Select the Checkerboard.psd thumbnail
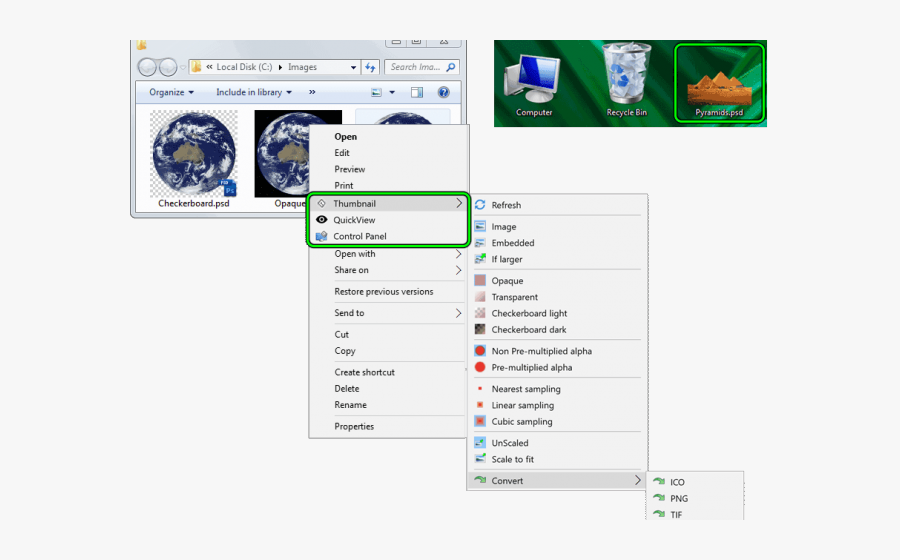The height and width of the screenshot is (560, 900). (193, 155)
